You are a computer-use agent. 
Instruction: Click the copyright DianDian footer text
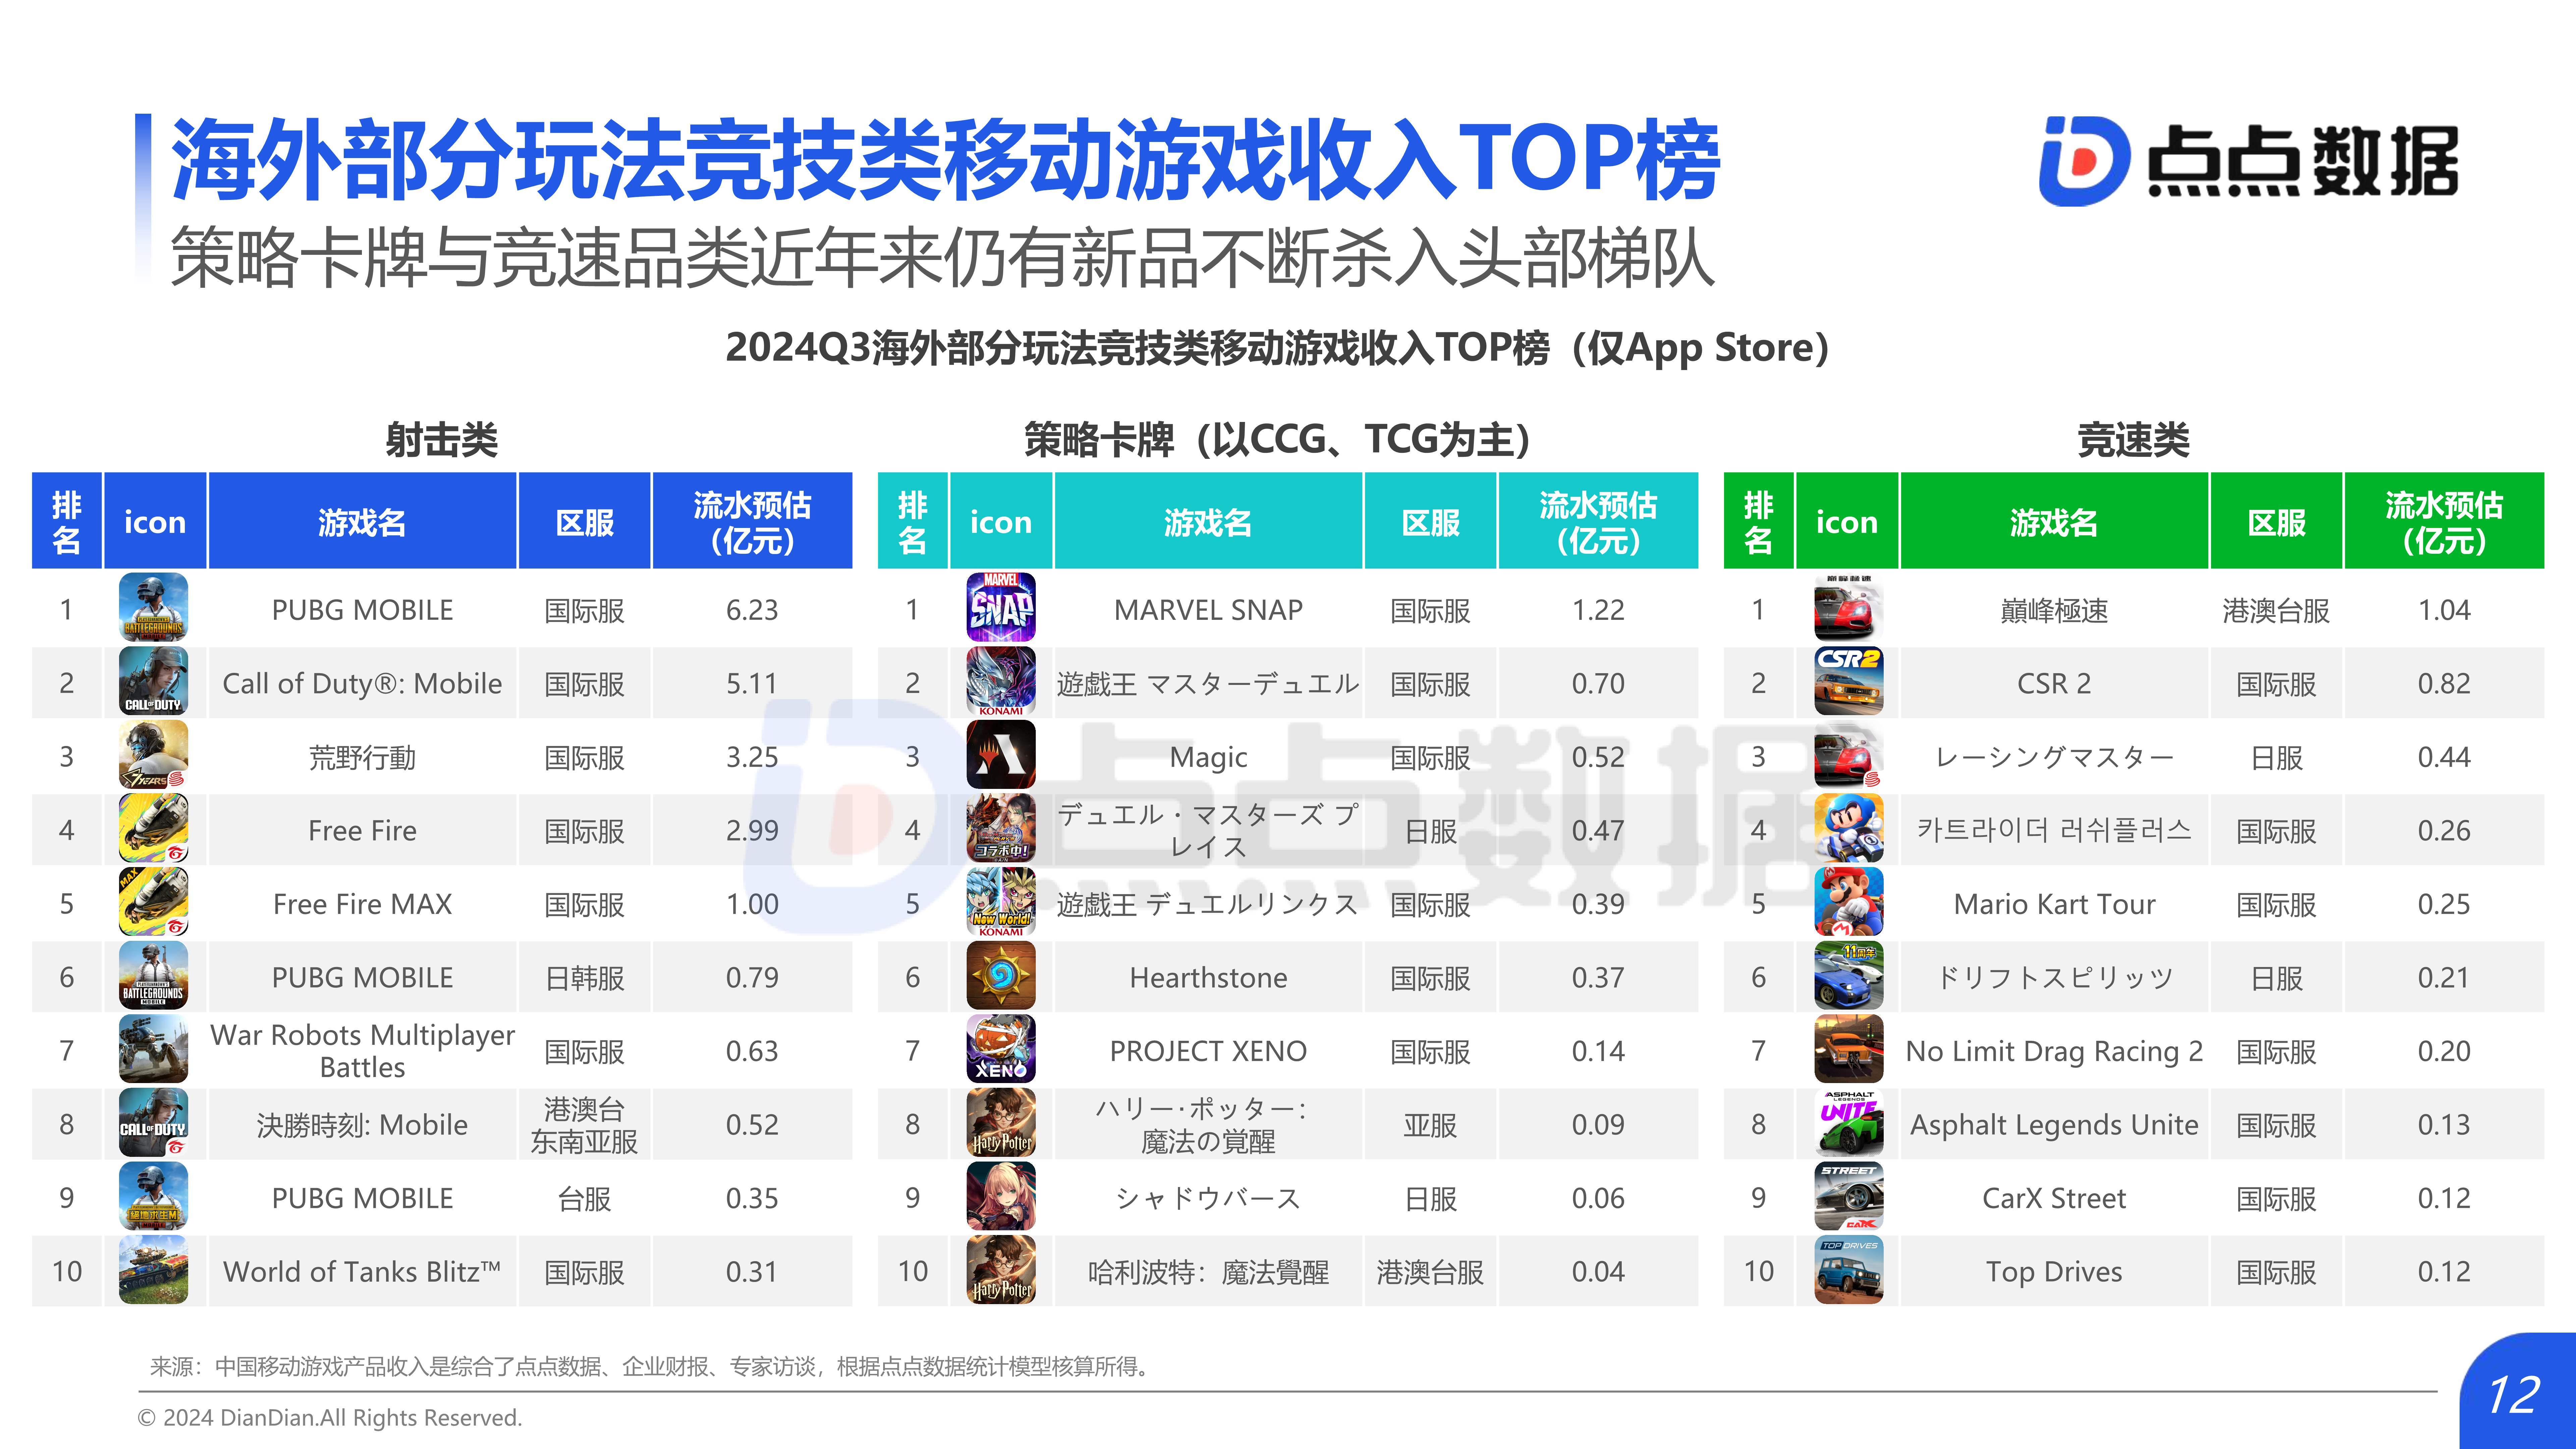pyautogui.click(x=330, y=1418)
